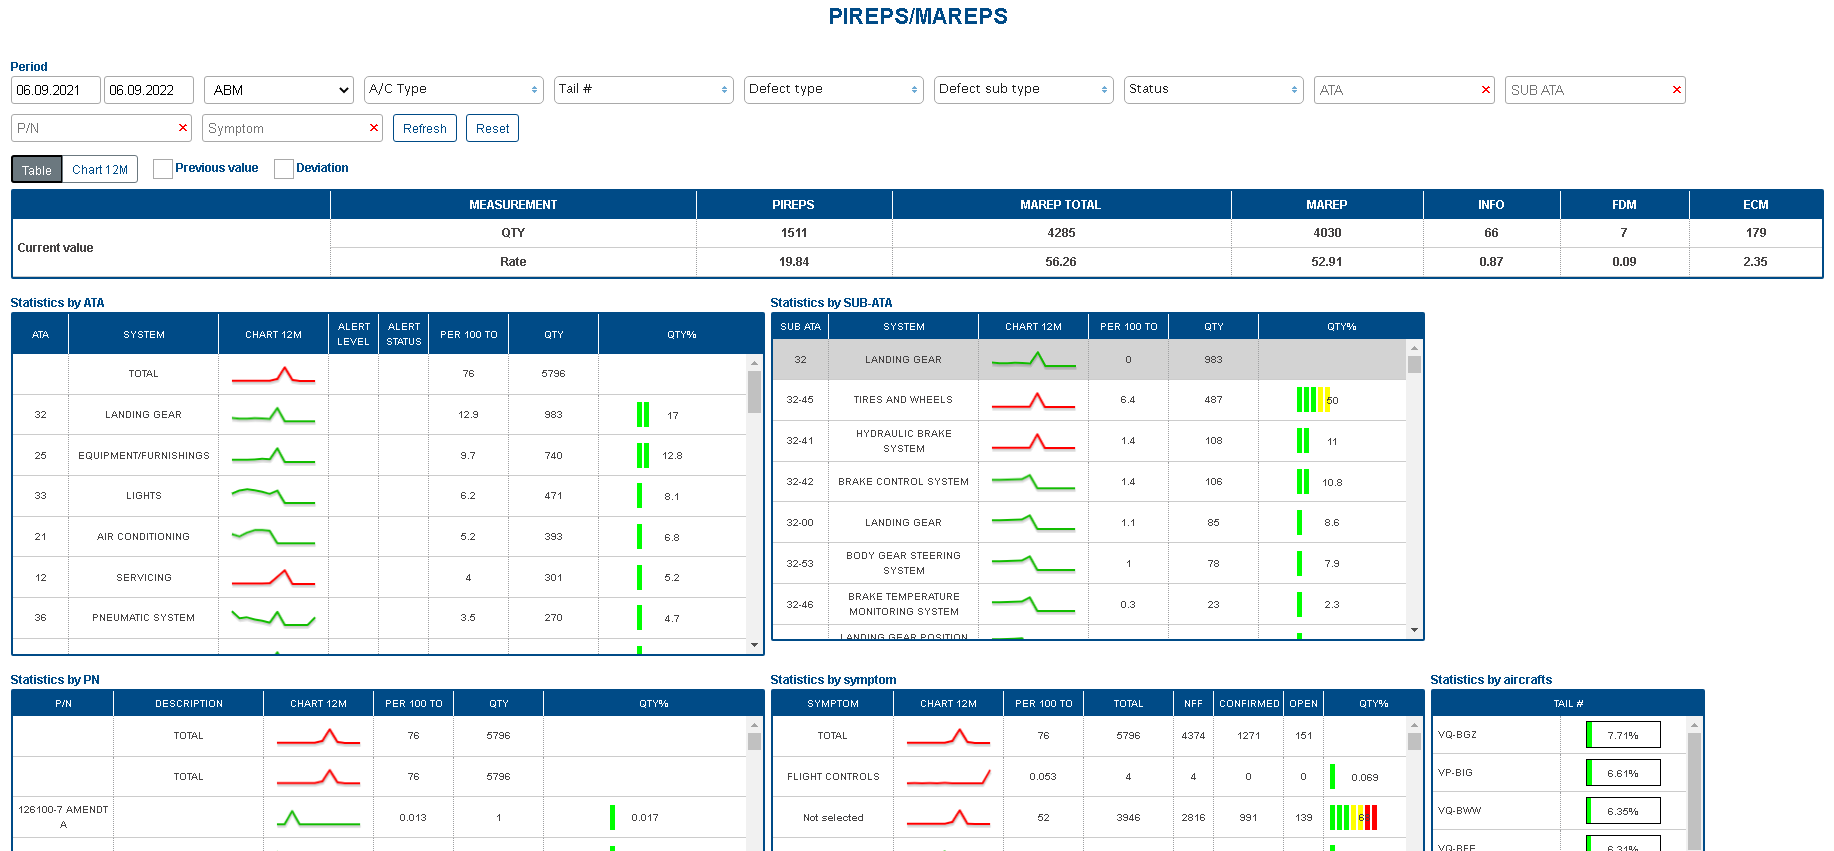Click the Reset button
1834x851 pixels.
tap(492, 128)
